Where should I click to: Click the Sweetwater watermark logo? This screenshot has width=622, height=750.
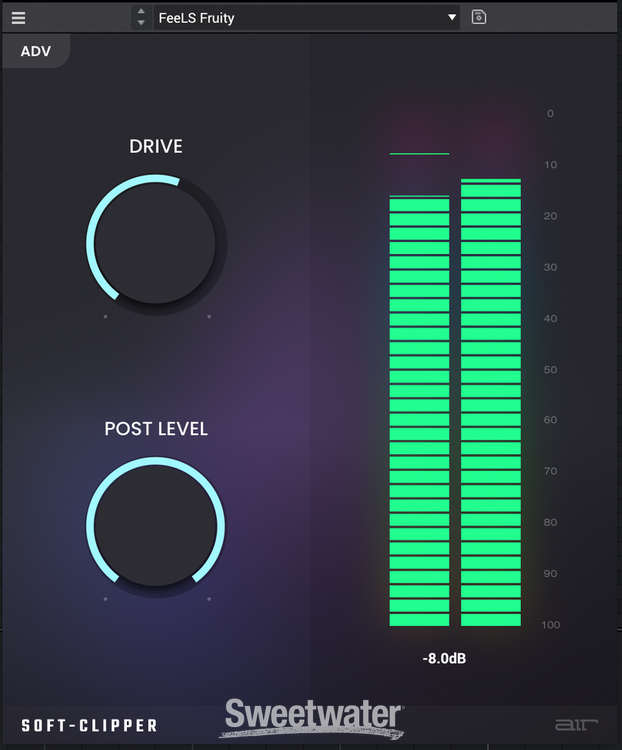(313, 717)
